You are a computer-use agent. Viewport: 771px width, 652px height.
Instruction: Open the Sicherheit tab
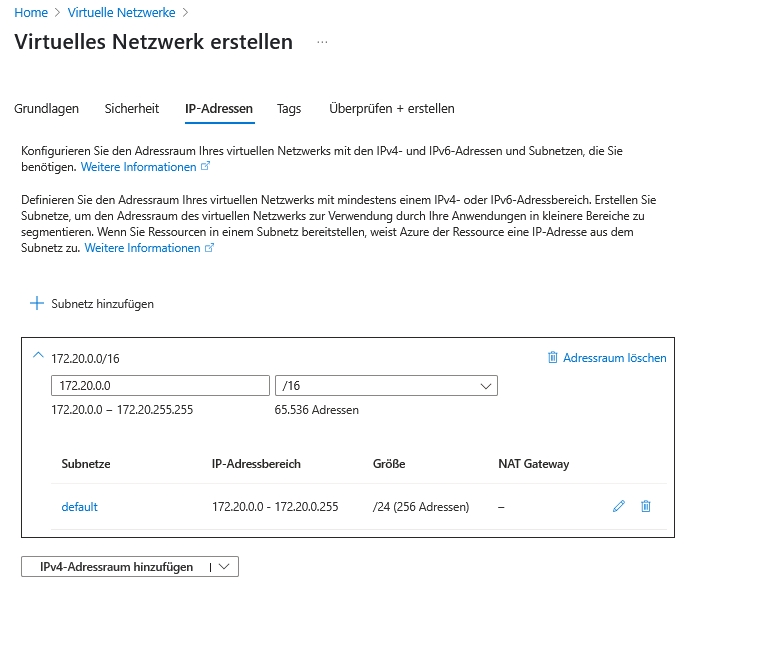[x=132, y=108]
